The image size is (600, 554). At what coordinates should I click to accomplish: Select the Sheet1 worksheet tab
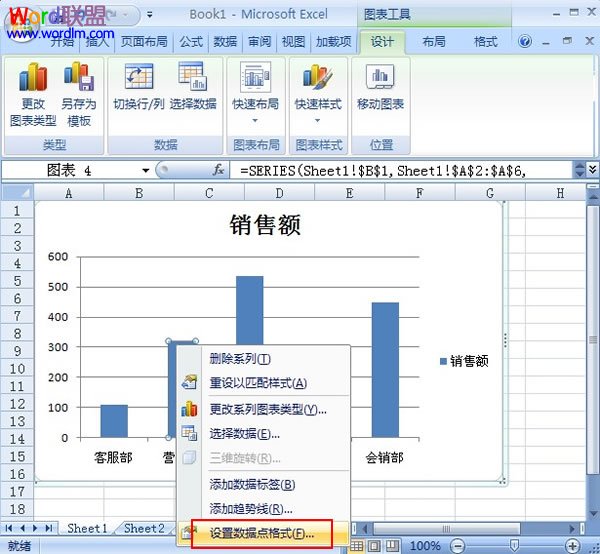87,528
